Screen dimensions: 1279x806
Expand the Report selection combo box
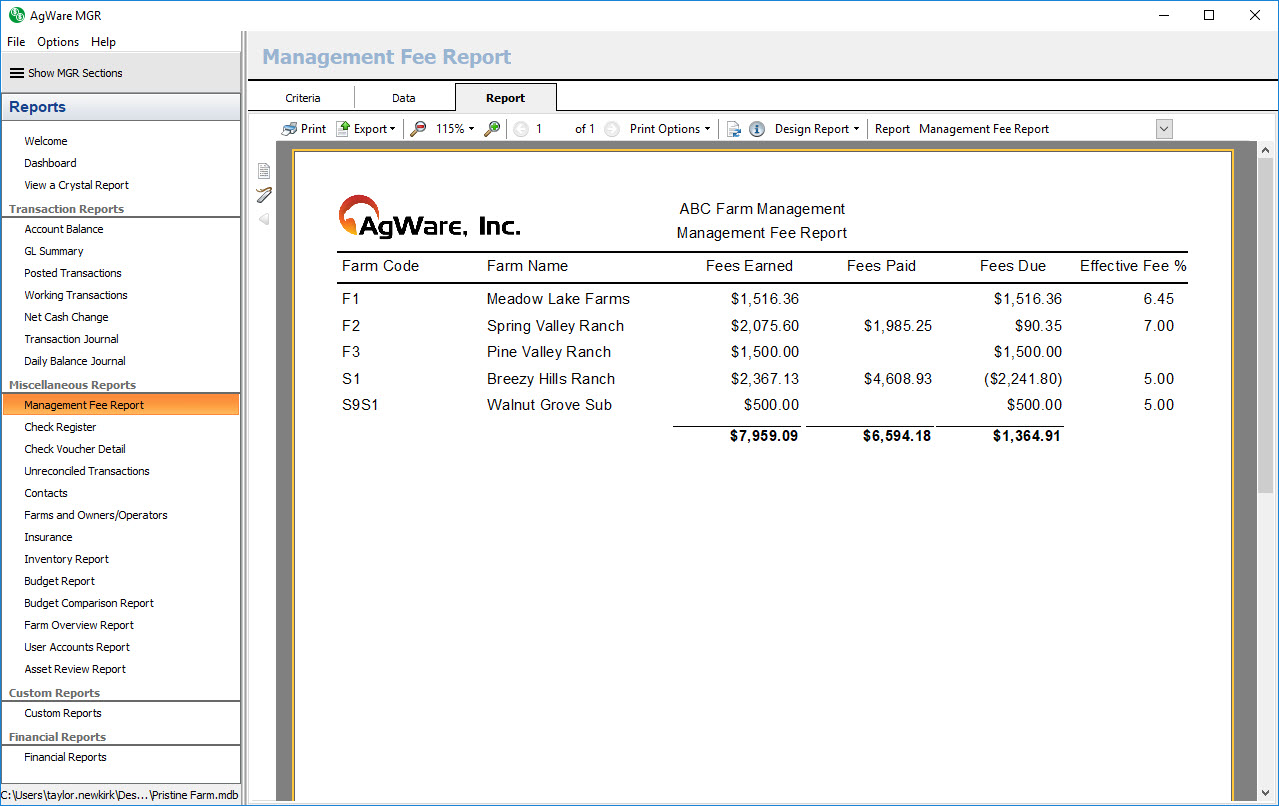pos(1163,129)
